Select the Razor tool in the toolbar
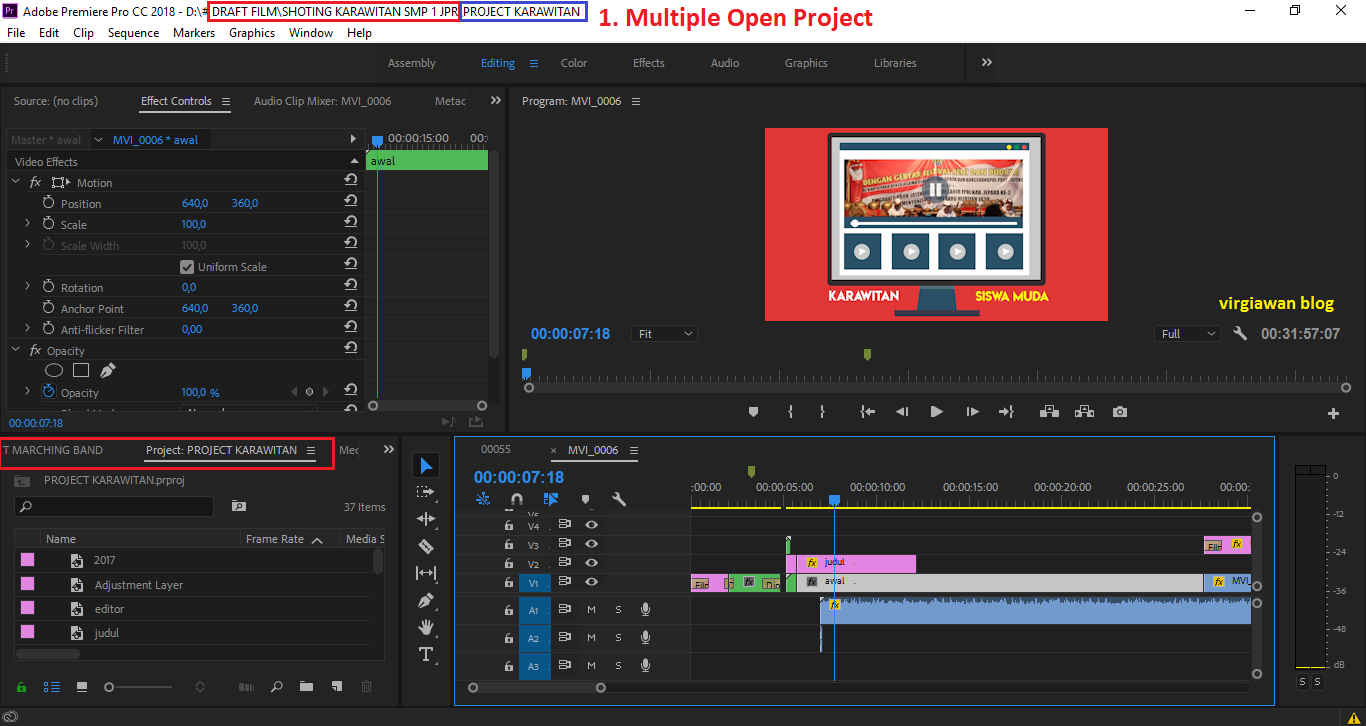The height and width of the screenshot is (726, 1366). (x=426, y=546)
